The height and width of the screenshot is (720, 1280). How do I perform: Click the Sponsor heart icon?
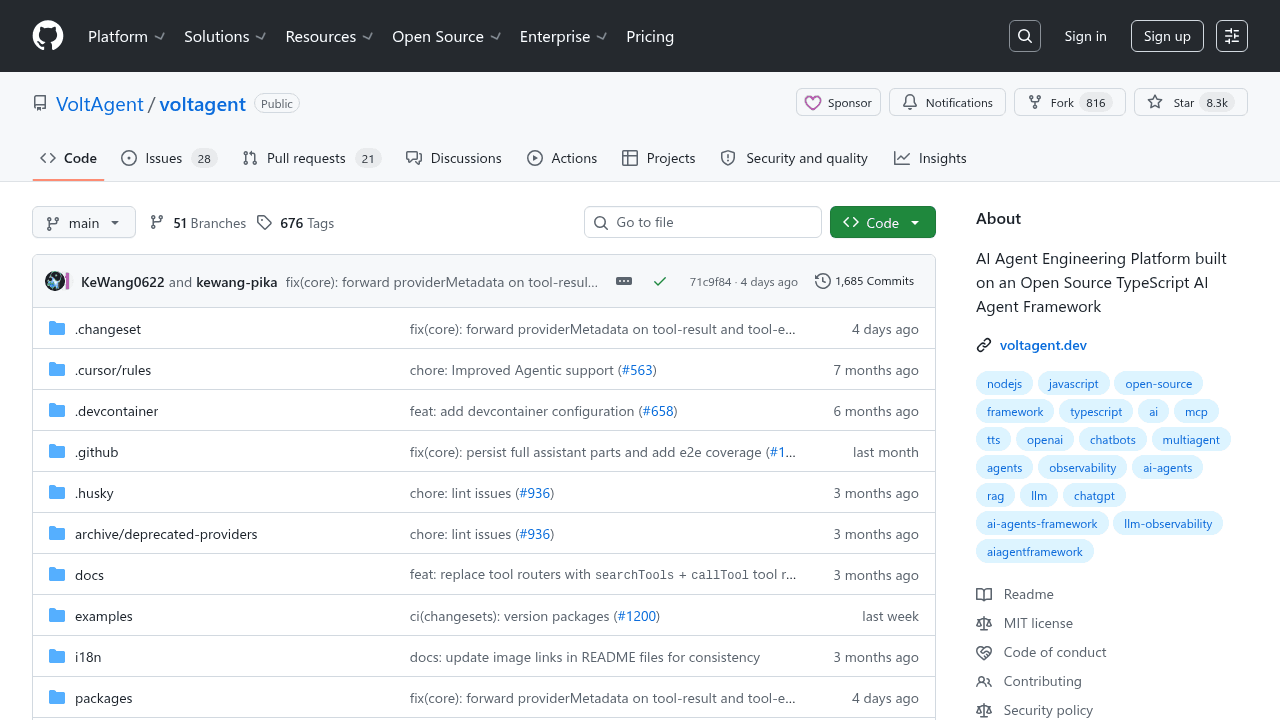pyautogui.click(x=813, y=102)
